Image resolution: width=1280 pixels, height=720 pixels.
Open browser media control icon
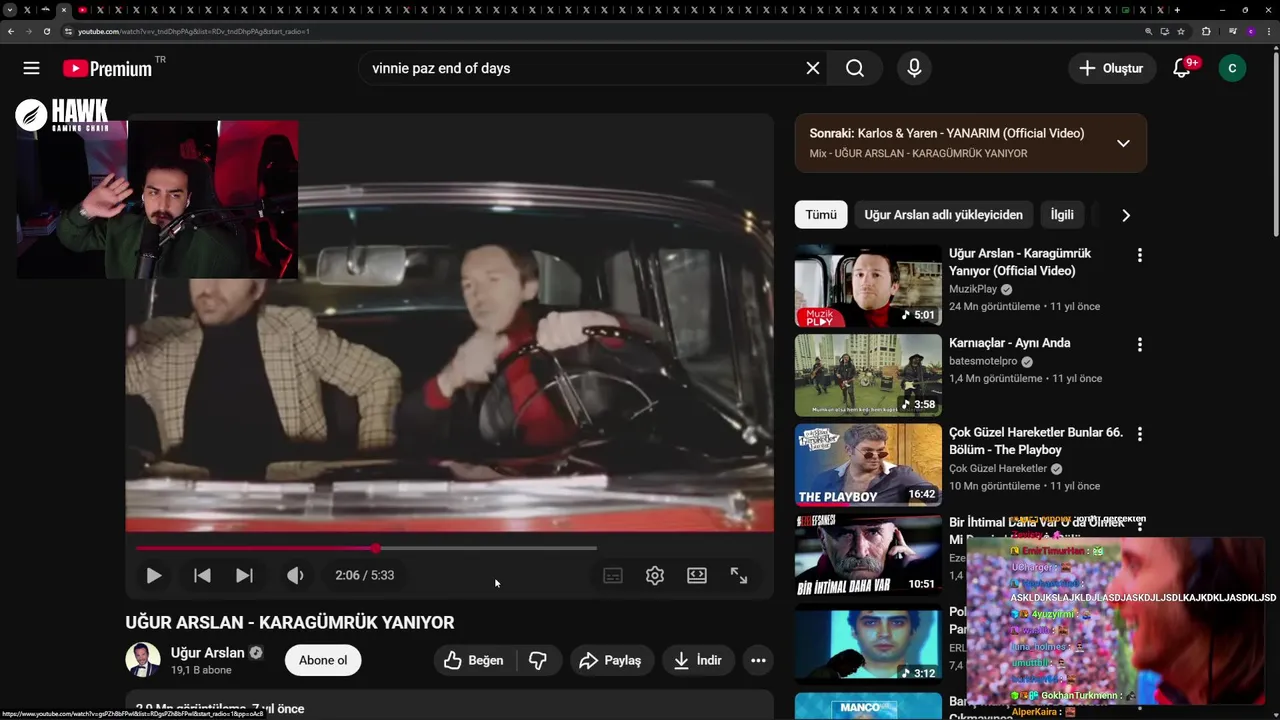click(1233, 31)
